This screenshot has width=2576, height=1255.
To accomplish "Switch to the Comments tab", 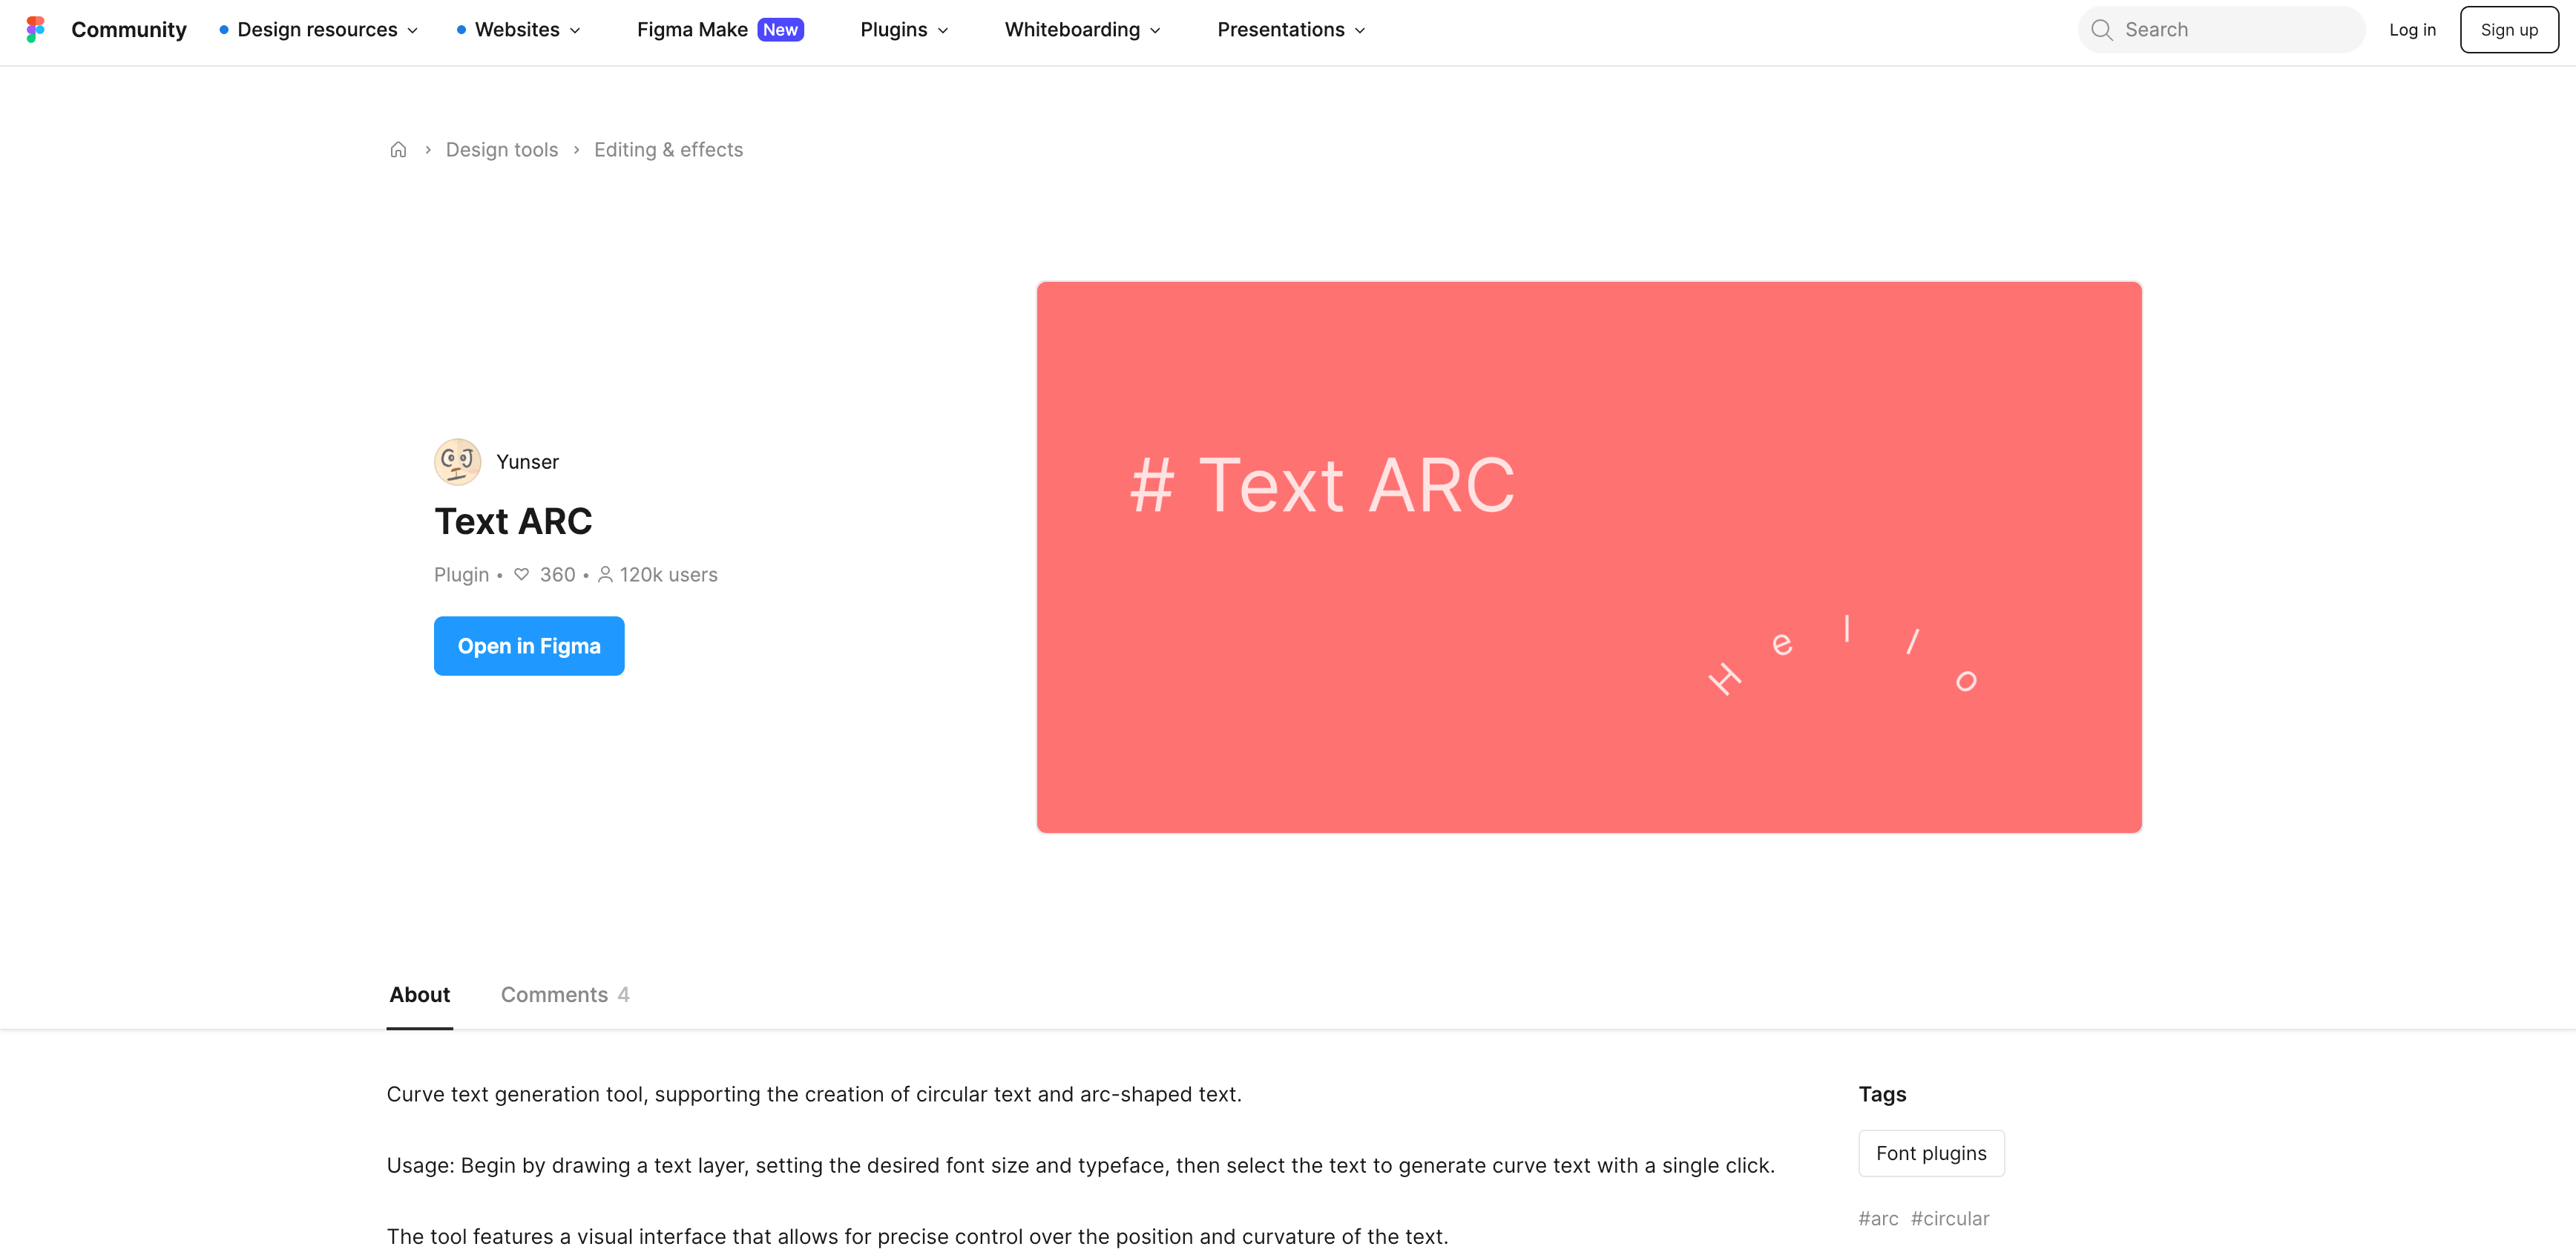I will point(564,994).
